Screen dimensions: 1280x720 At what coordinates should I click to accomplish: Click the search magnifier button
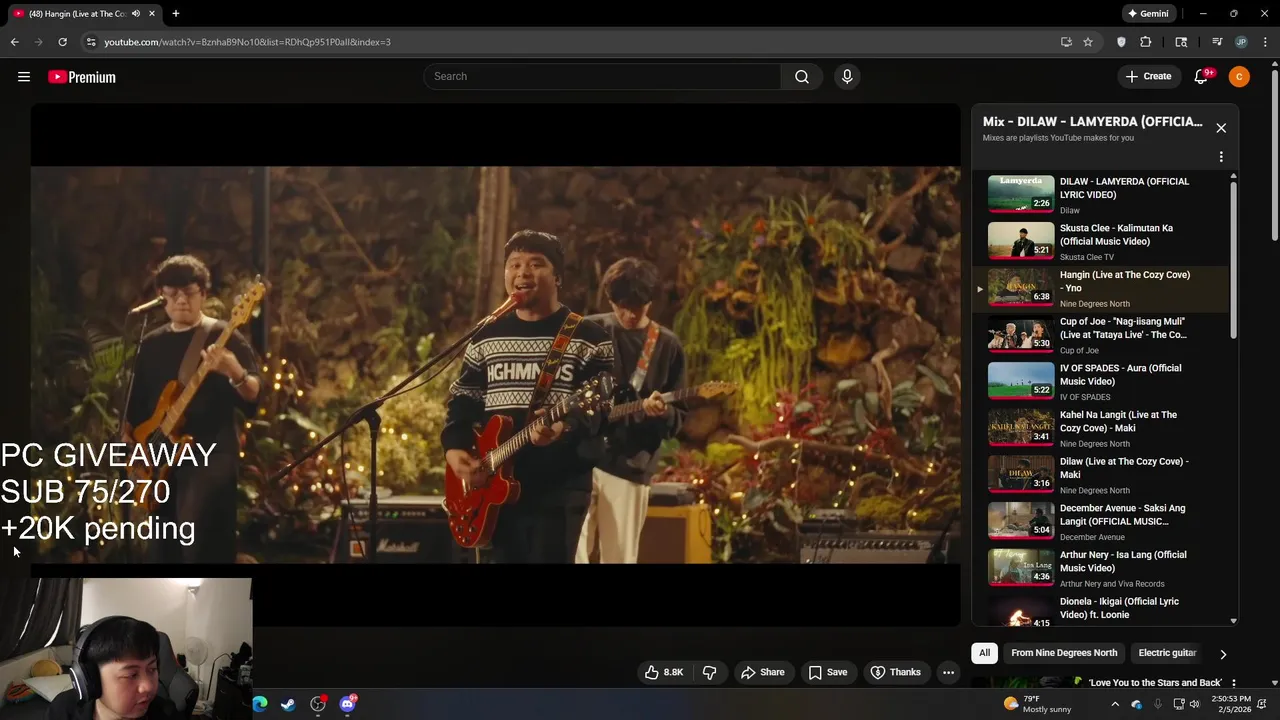pos(802,77)
